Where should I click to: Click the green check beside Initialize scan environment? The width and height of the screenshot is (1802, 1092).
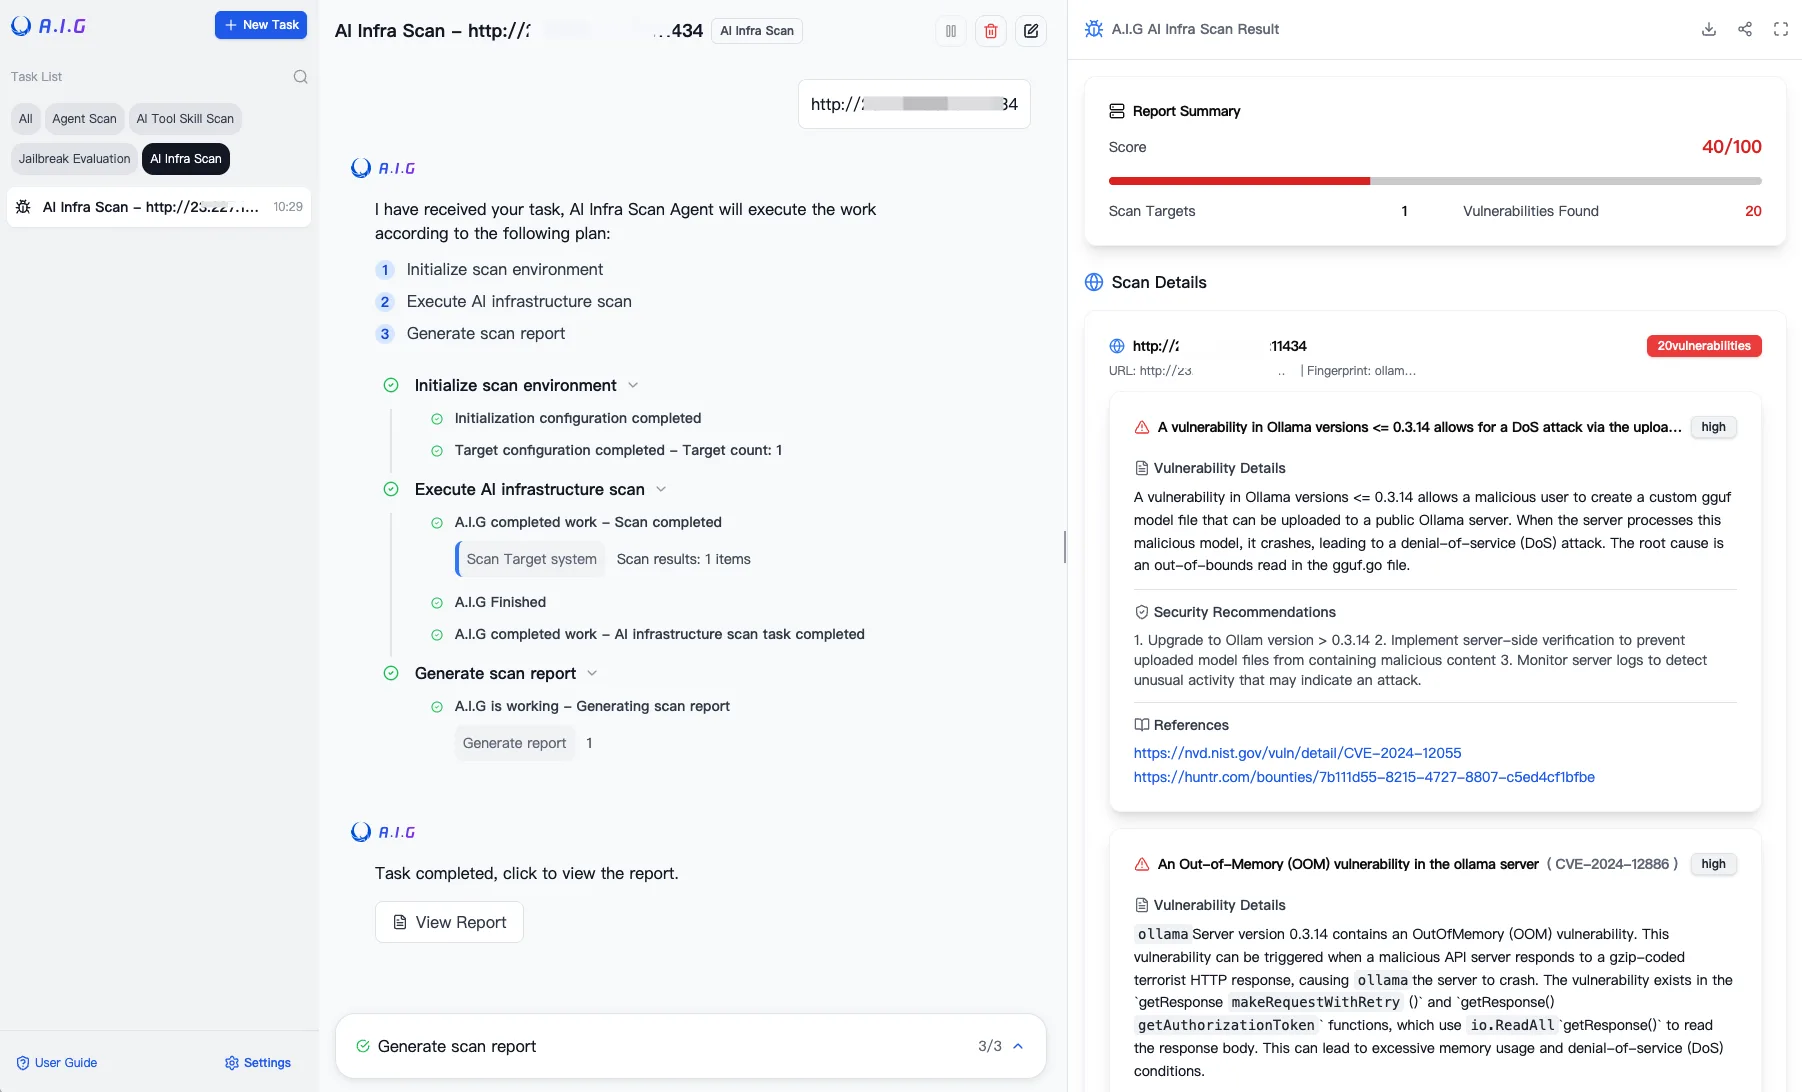click(x=391, y=386)
